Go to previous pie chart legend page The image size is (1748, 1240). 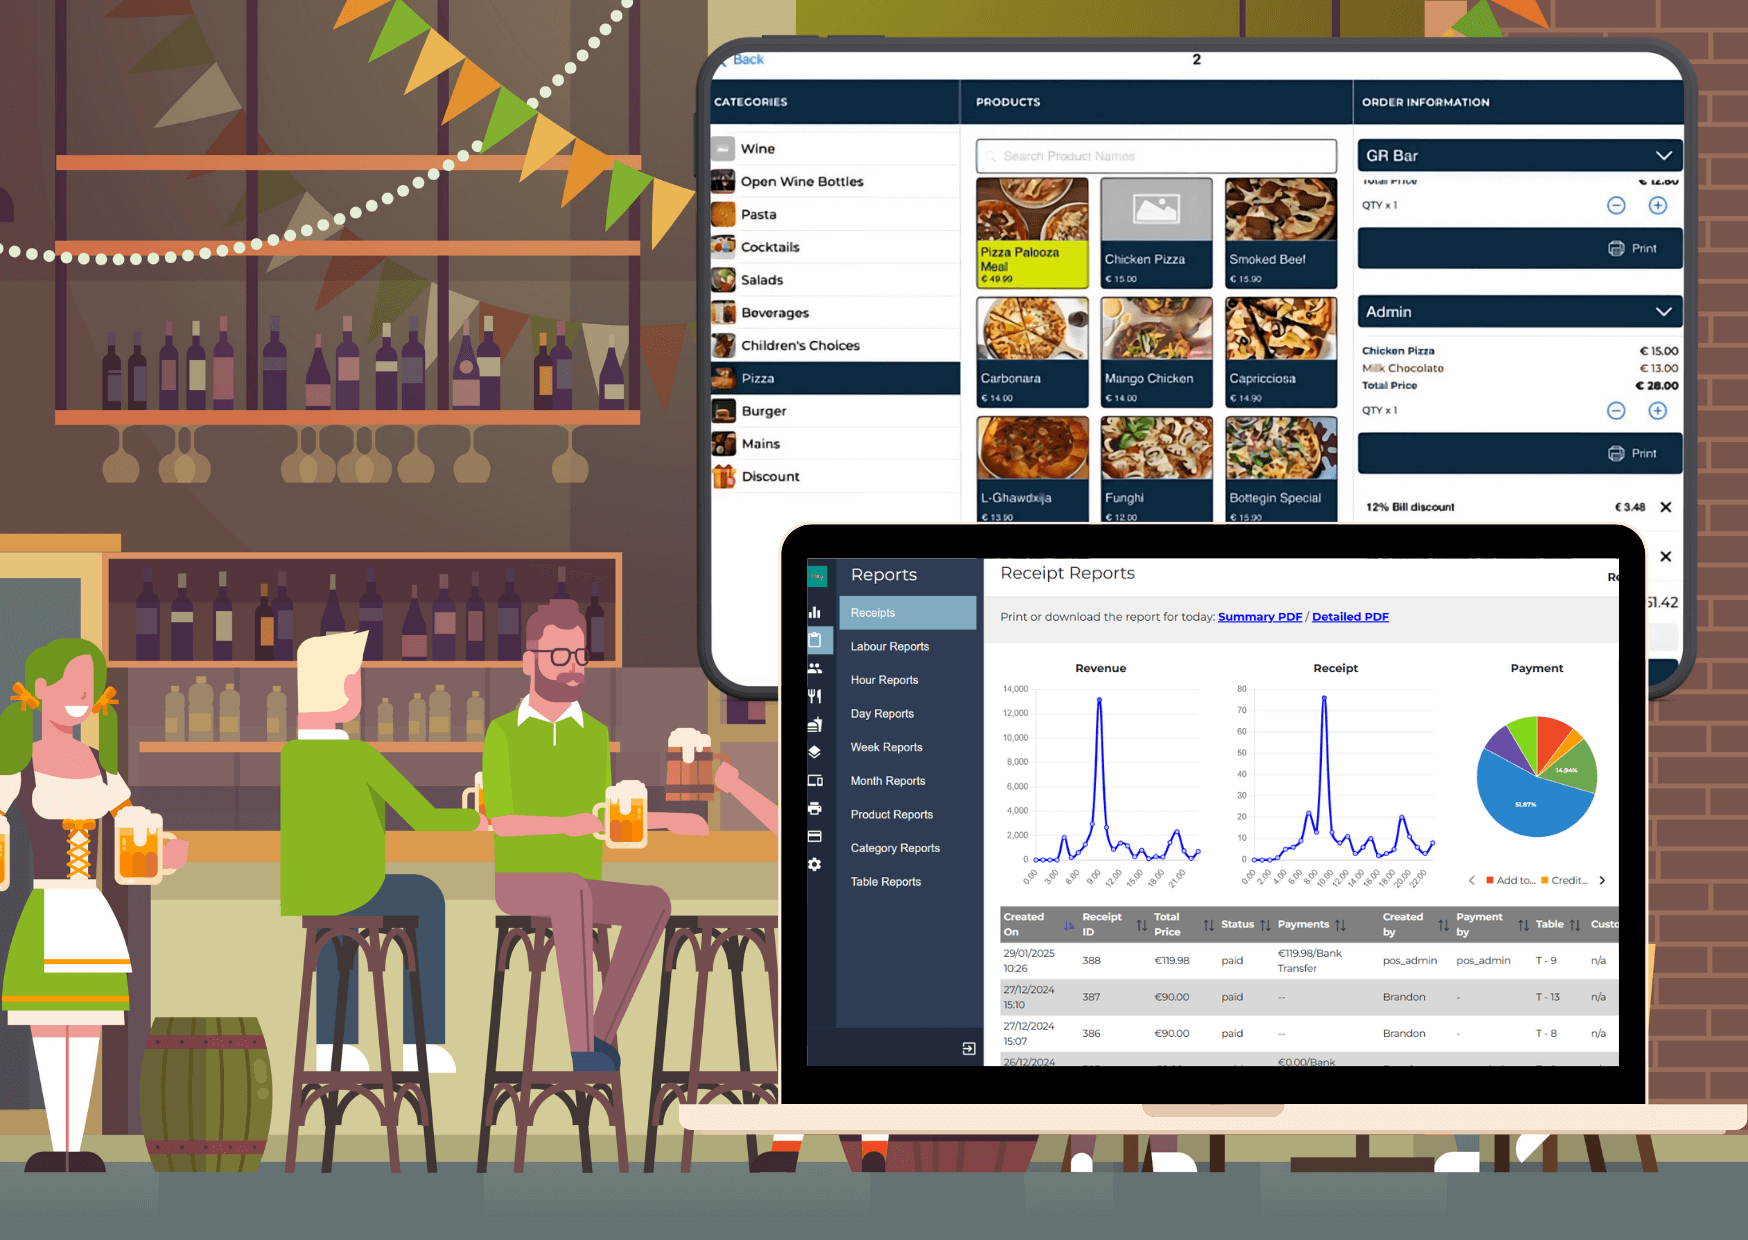[x=1472, y=880]
